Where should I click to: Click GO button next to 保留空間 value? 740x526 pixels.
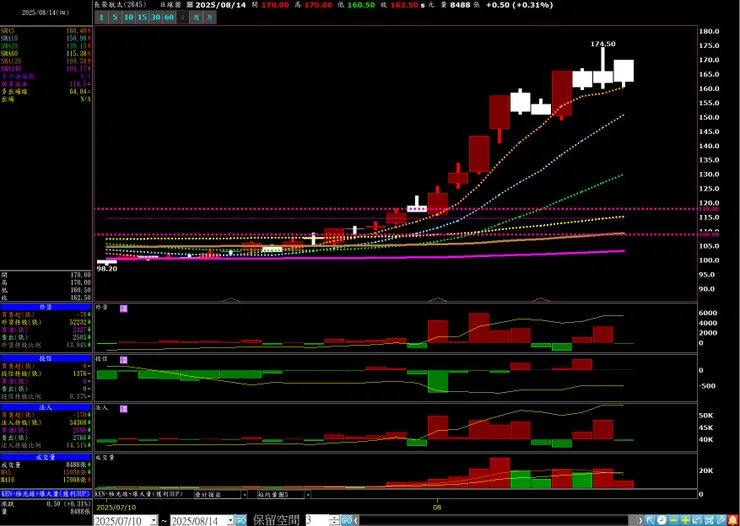(x=347, y=520)
